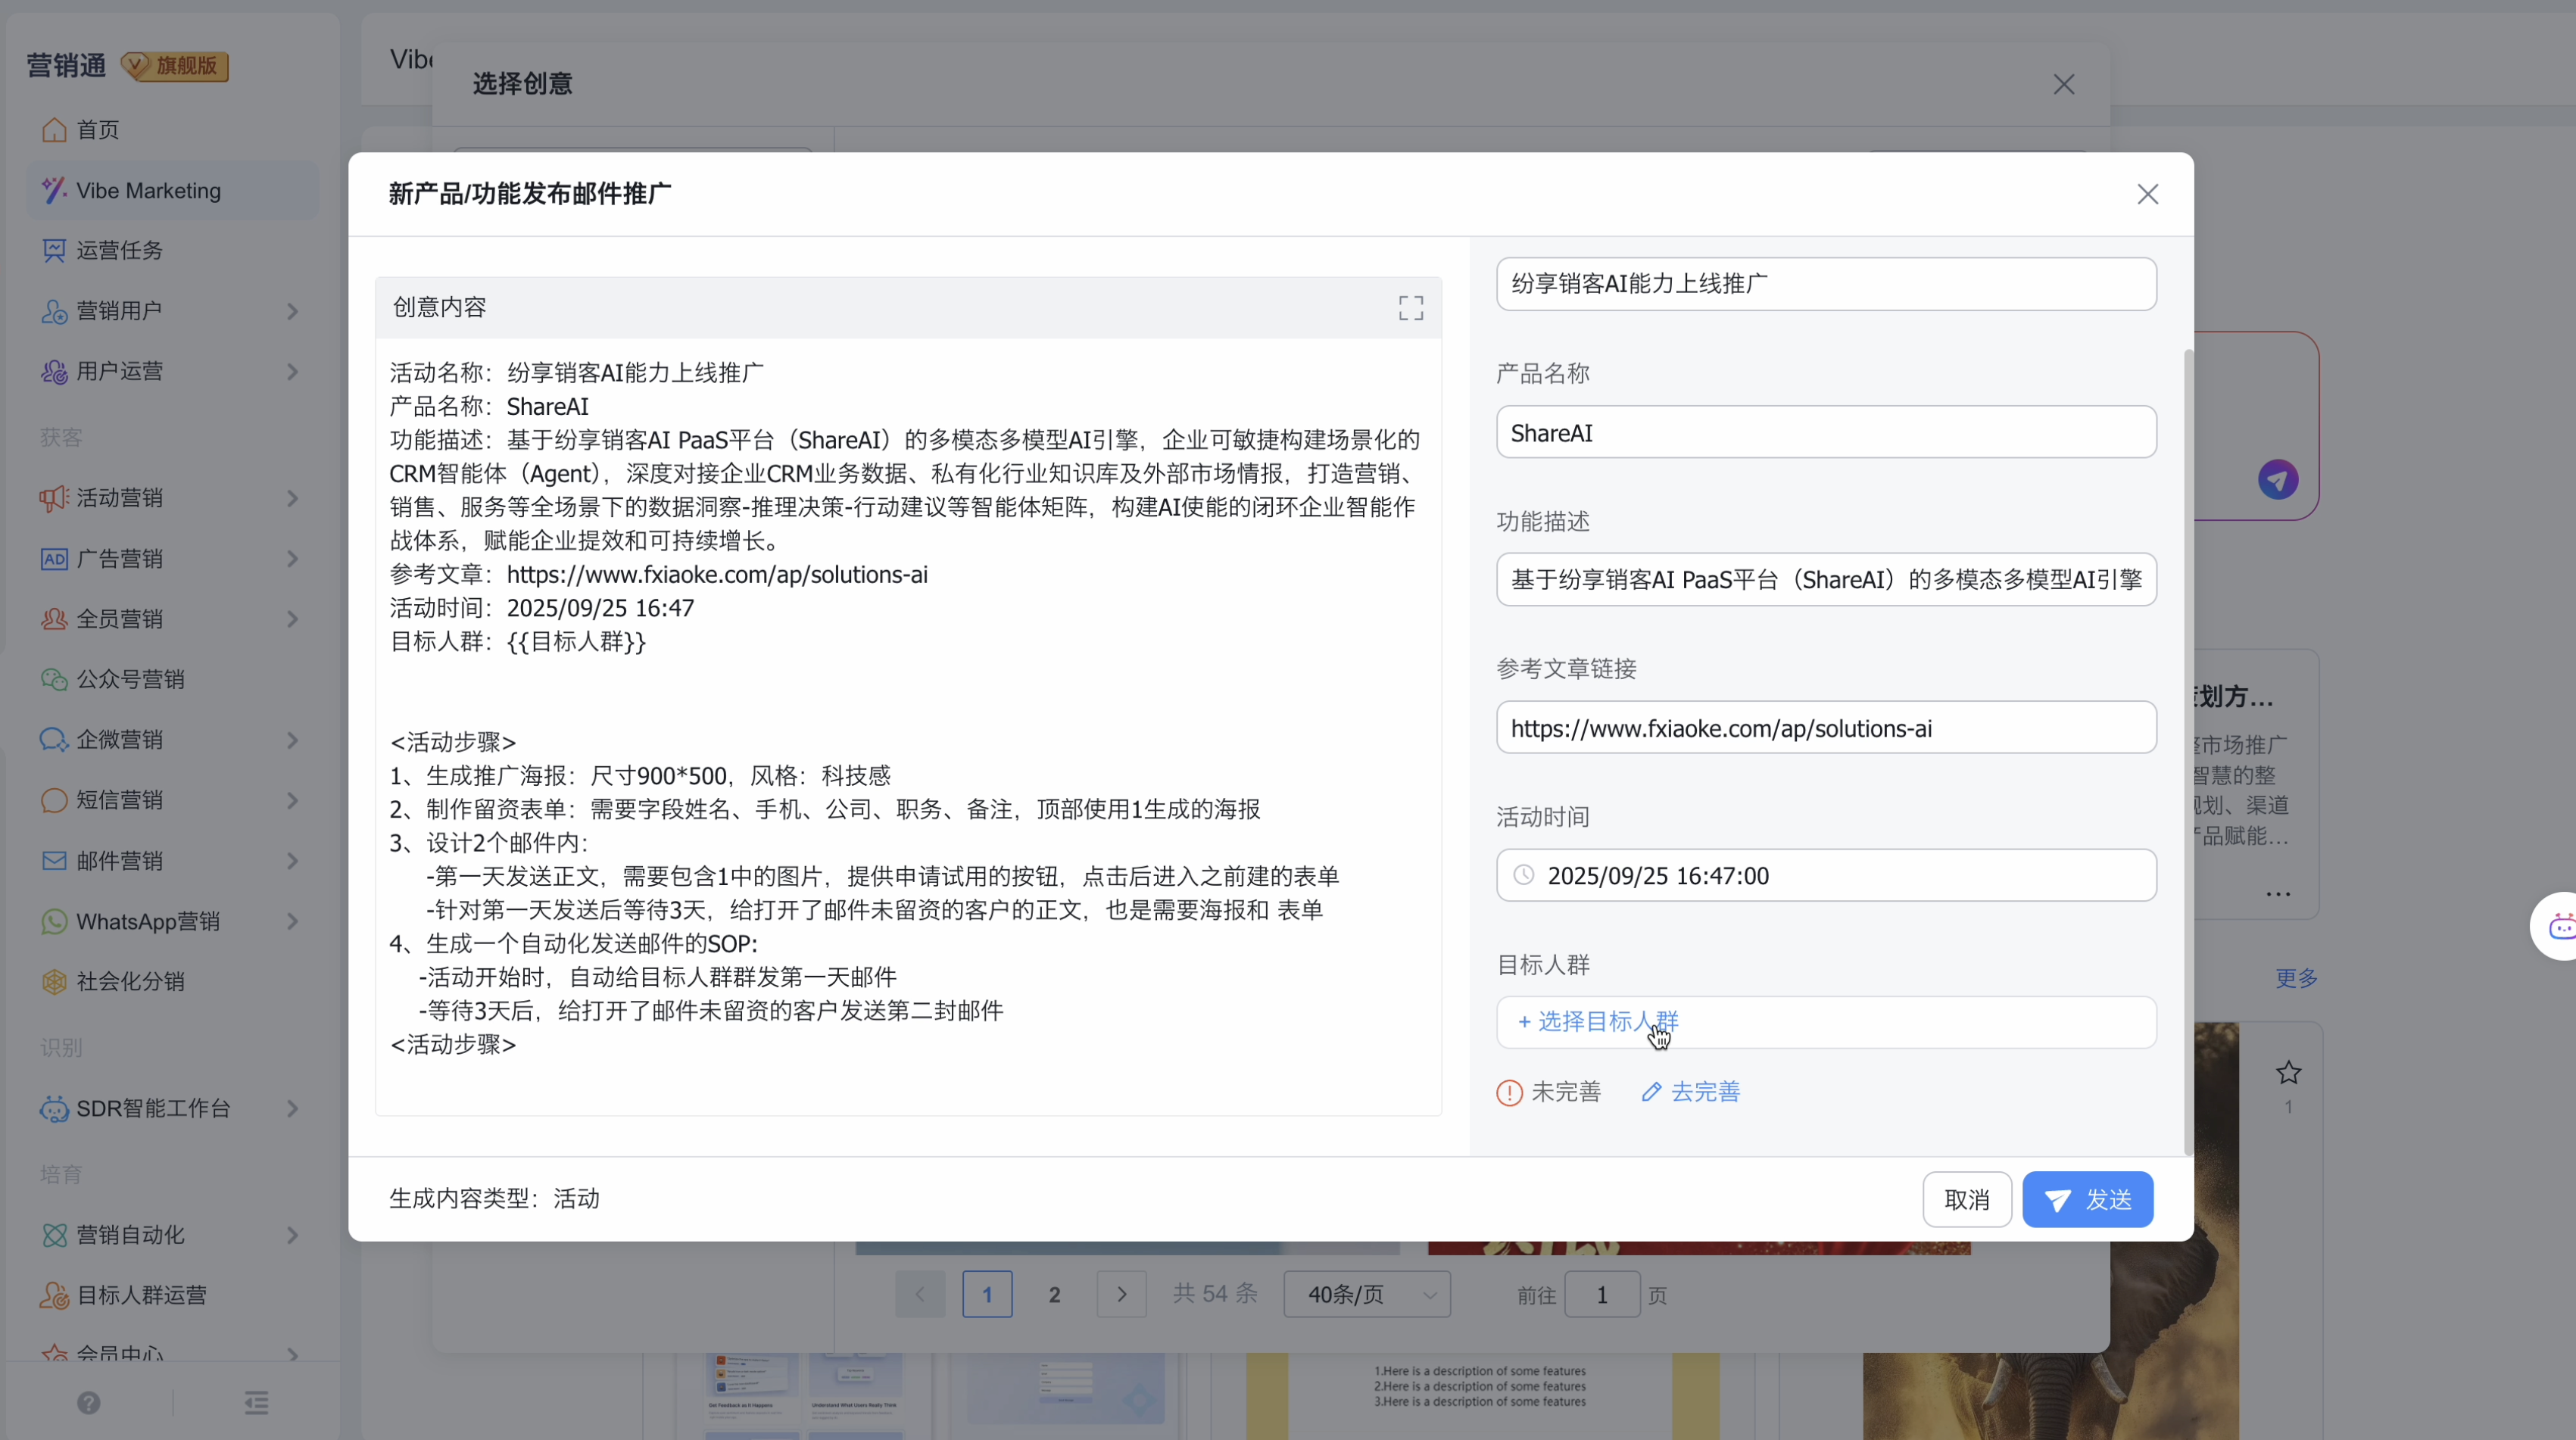The height and width of the screenshot is (1440, 2576).
Task: Click the clock icon in 活动时间 field
Action: 1523,875
